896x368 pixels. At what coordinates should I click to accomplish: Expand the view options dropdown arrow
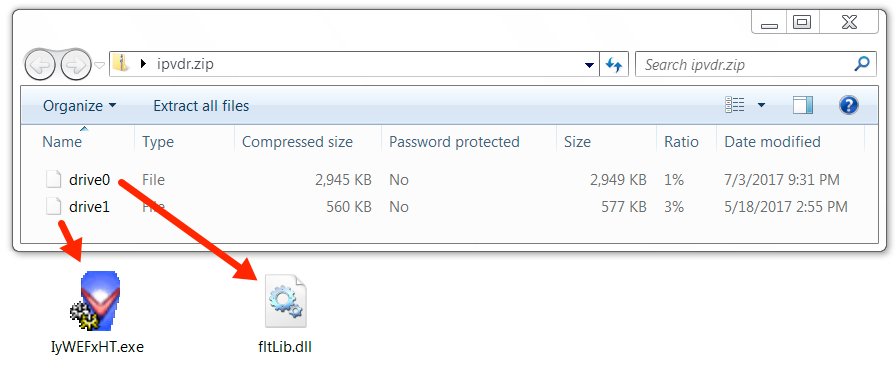[x=761, y=105]
